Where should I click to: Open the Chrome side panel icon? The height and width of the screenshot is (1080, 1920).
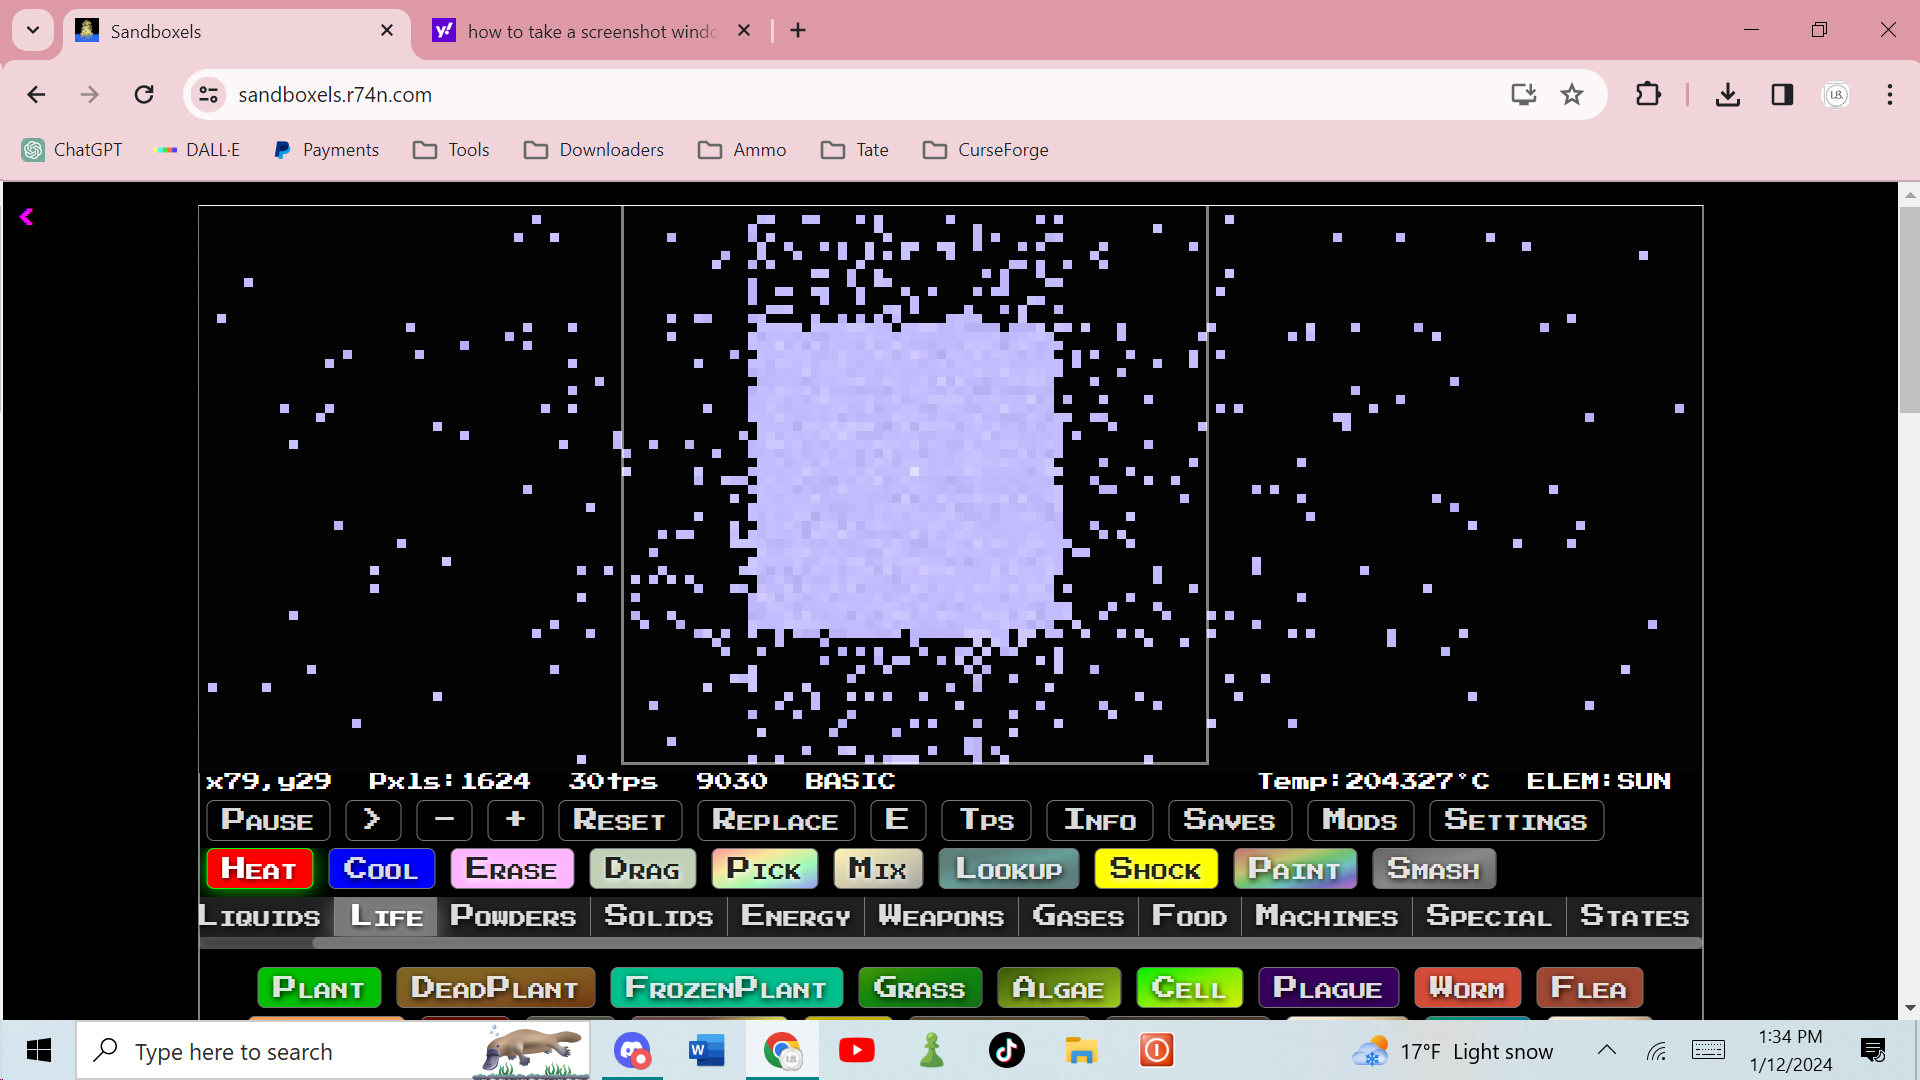(1782, 94)
